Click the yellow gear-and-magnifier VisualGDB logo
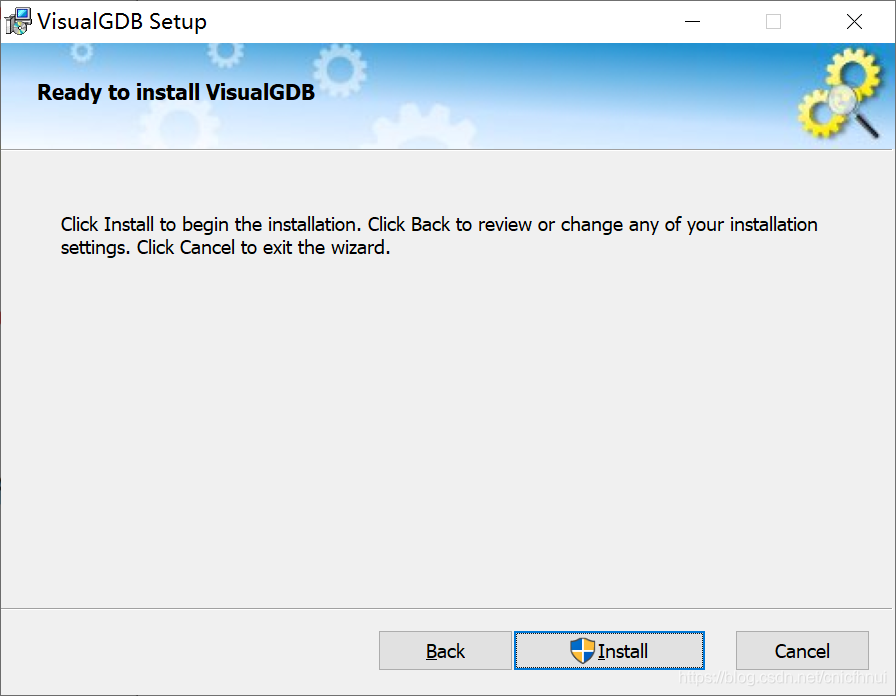 [840, 95]
